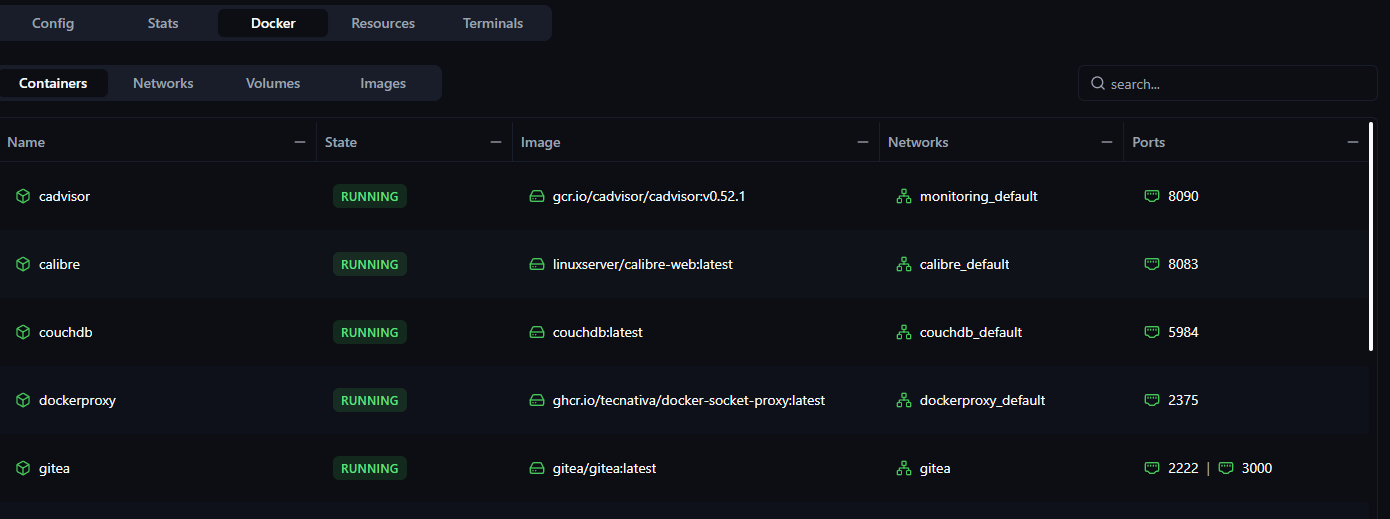Screen dimensions: 1390x519
Task: Click the couchdb image drive icon
Action: (x=537, y=333)
